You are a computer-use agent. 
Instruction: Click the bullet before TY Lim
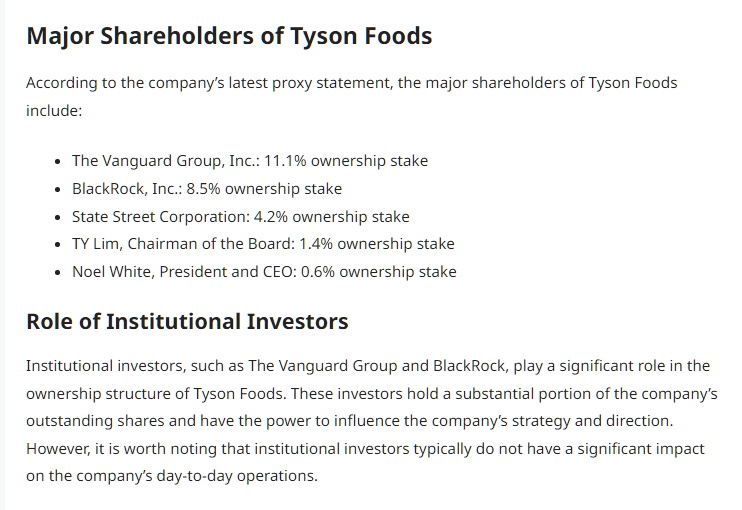[x=57, y=245]
